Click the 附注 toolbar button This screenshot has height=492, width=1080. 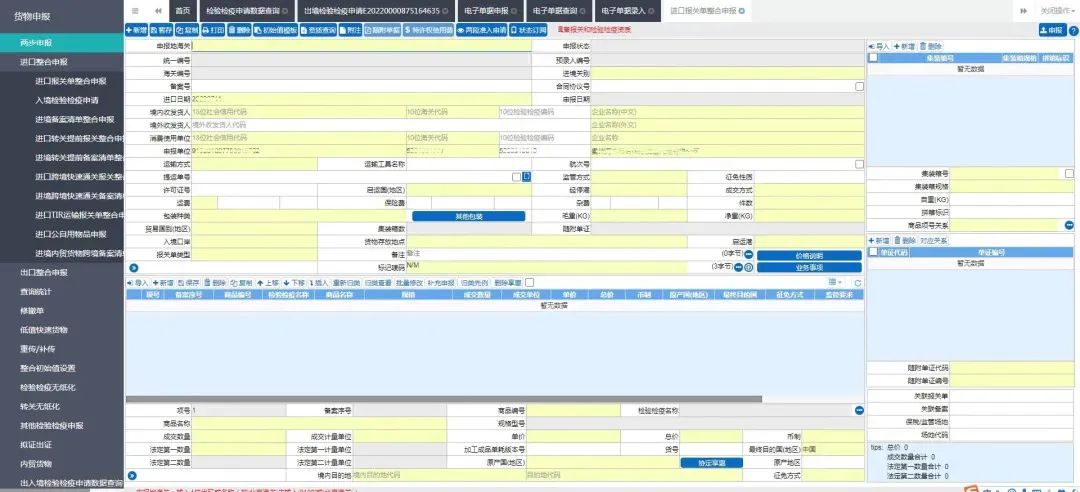[350, 30]
